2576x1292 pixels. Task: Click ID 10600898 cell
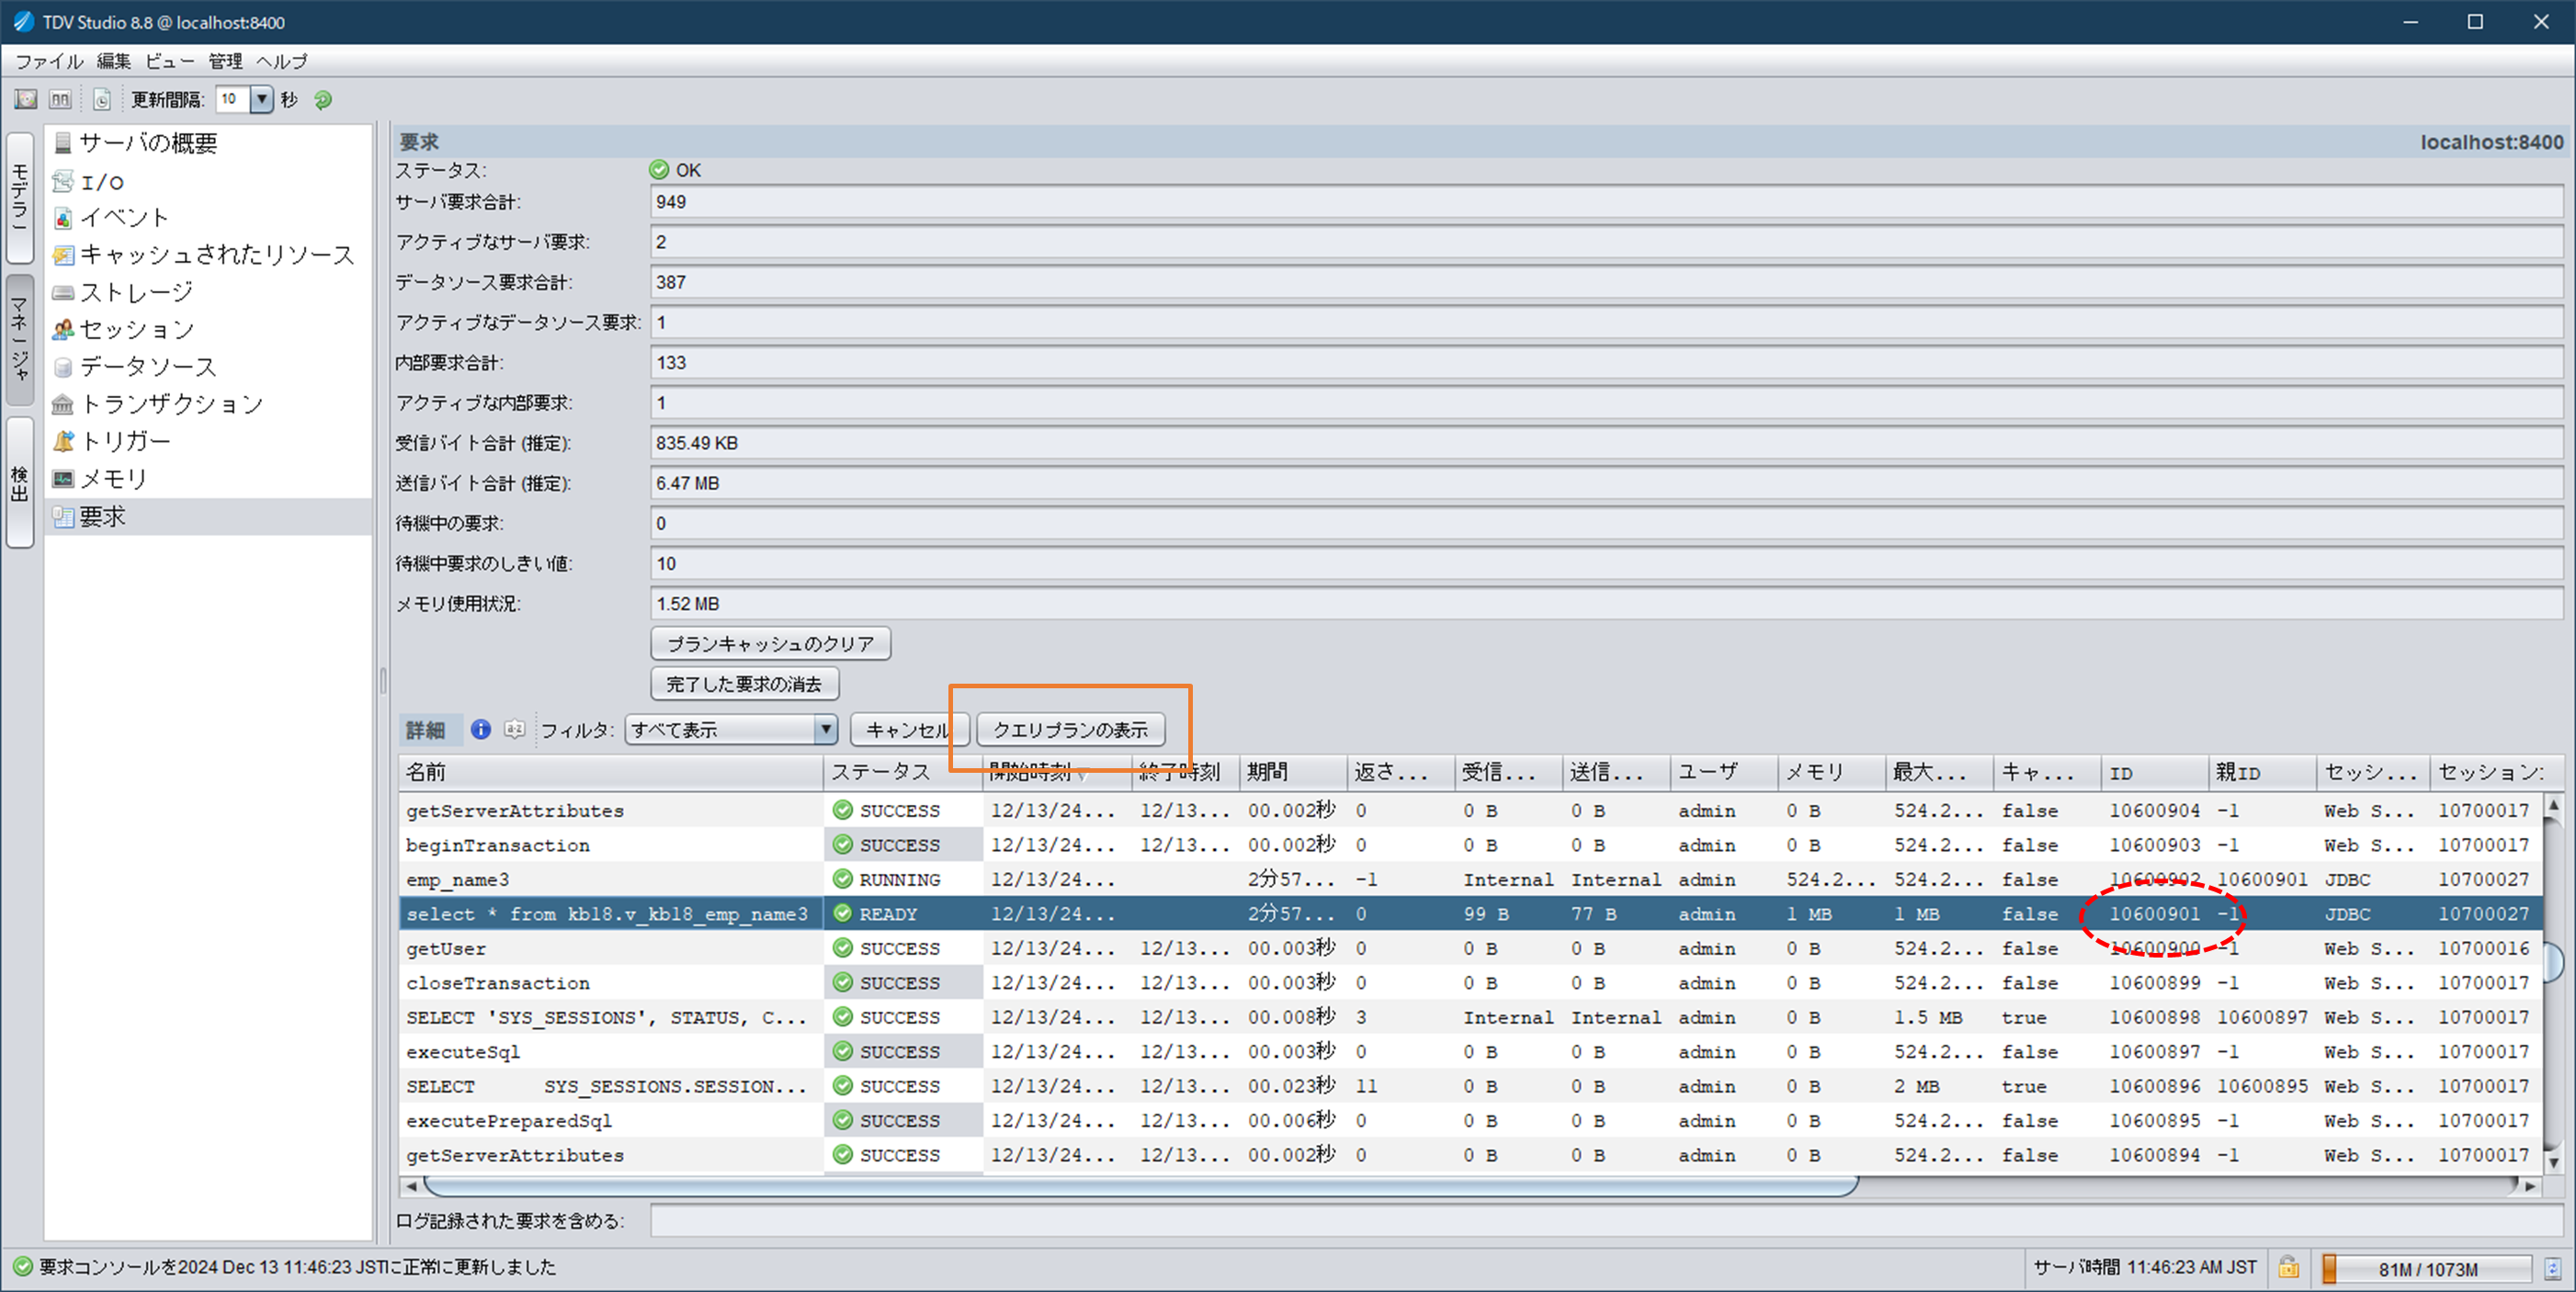pyautogui.click(x=2154, y=1018)
